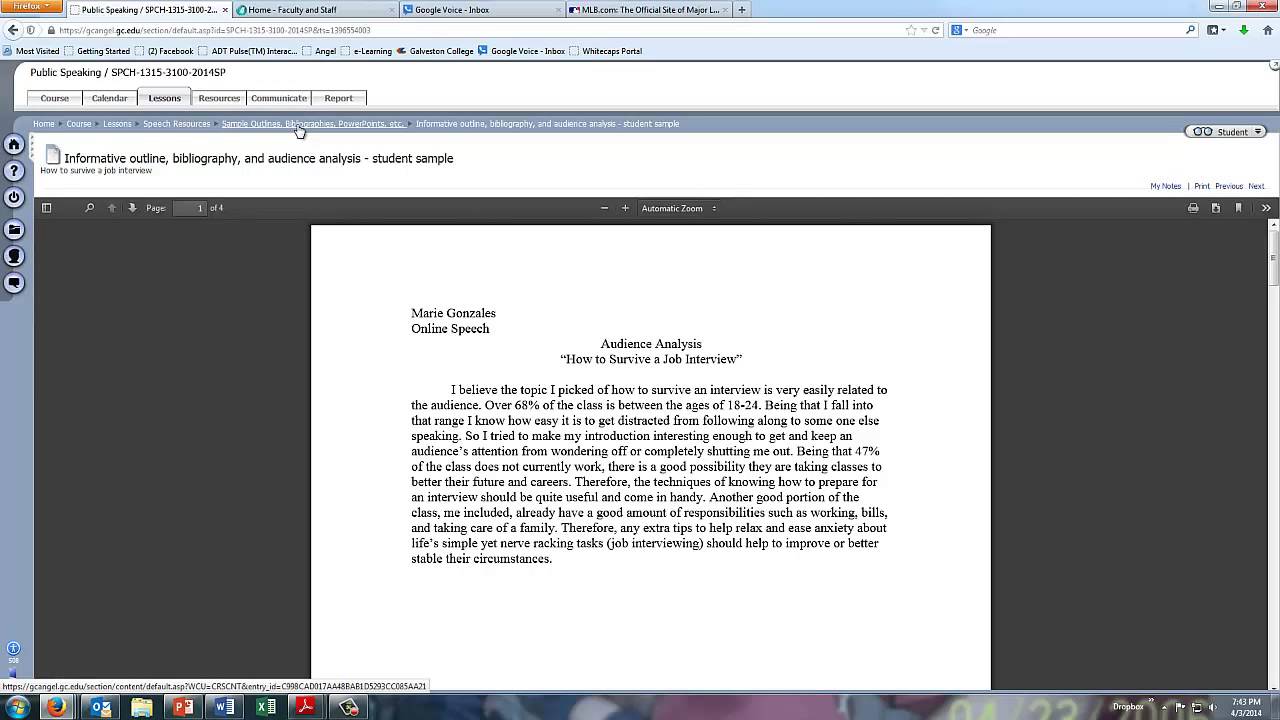Viewport: 1280px width, 720px height.
Task: Open the Report tab
Action: click(x=338, y=98)
